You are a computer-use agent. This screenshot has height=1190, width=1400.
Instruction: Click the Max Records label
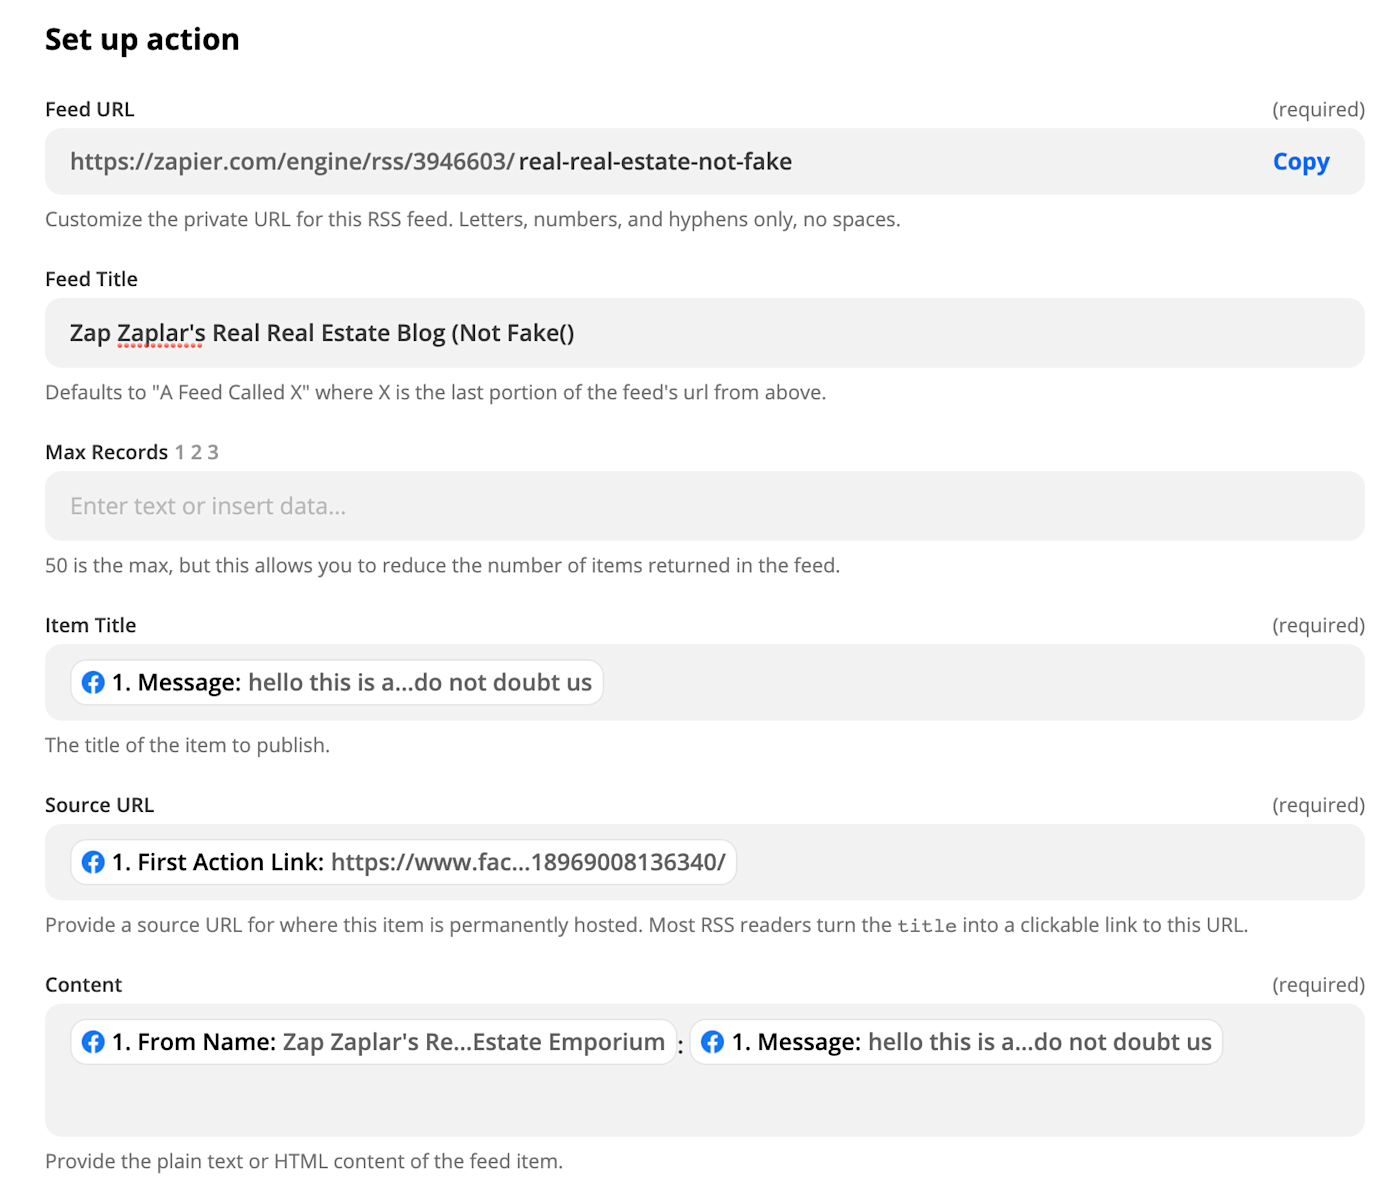106,452
